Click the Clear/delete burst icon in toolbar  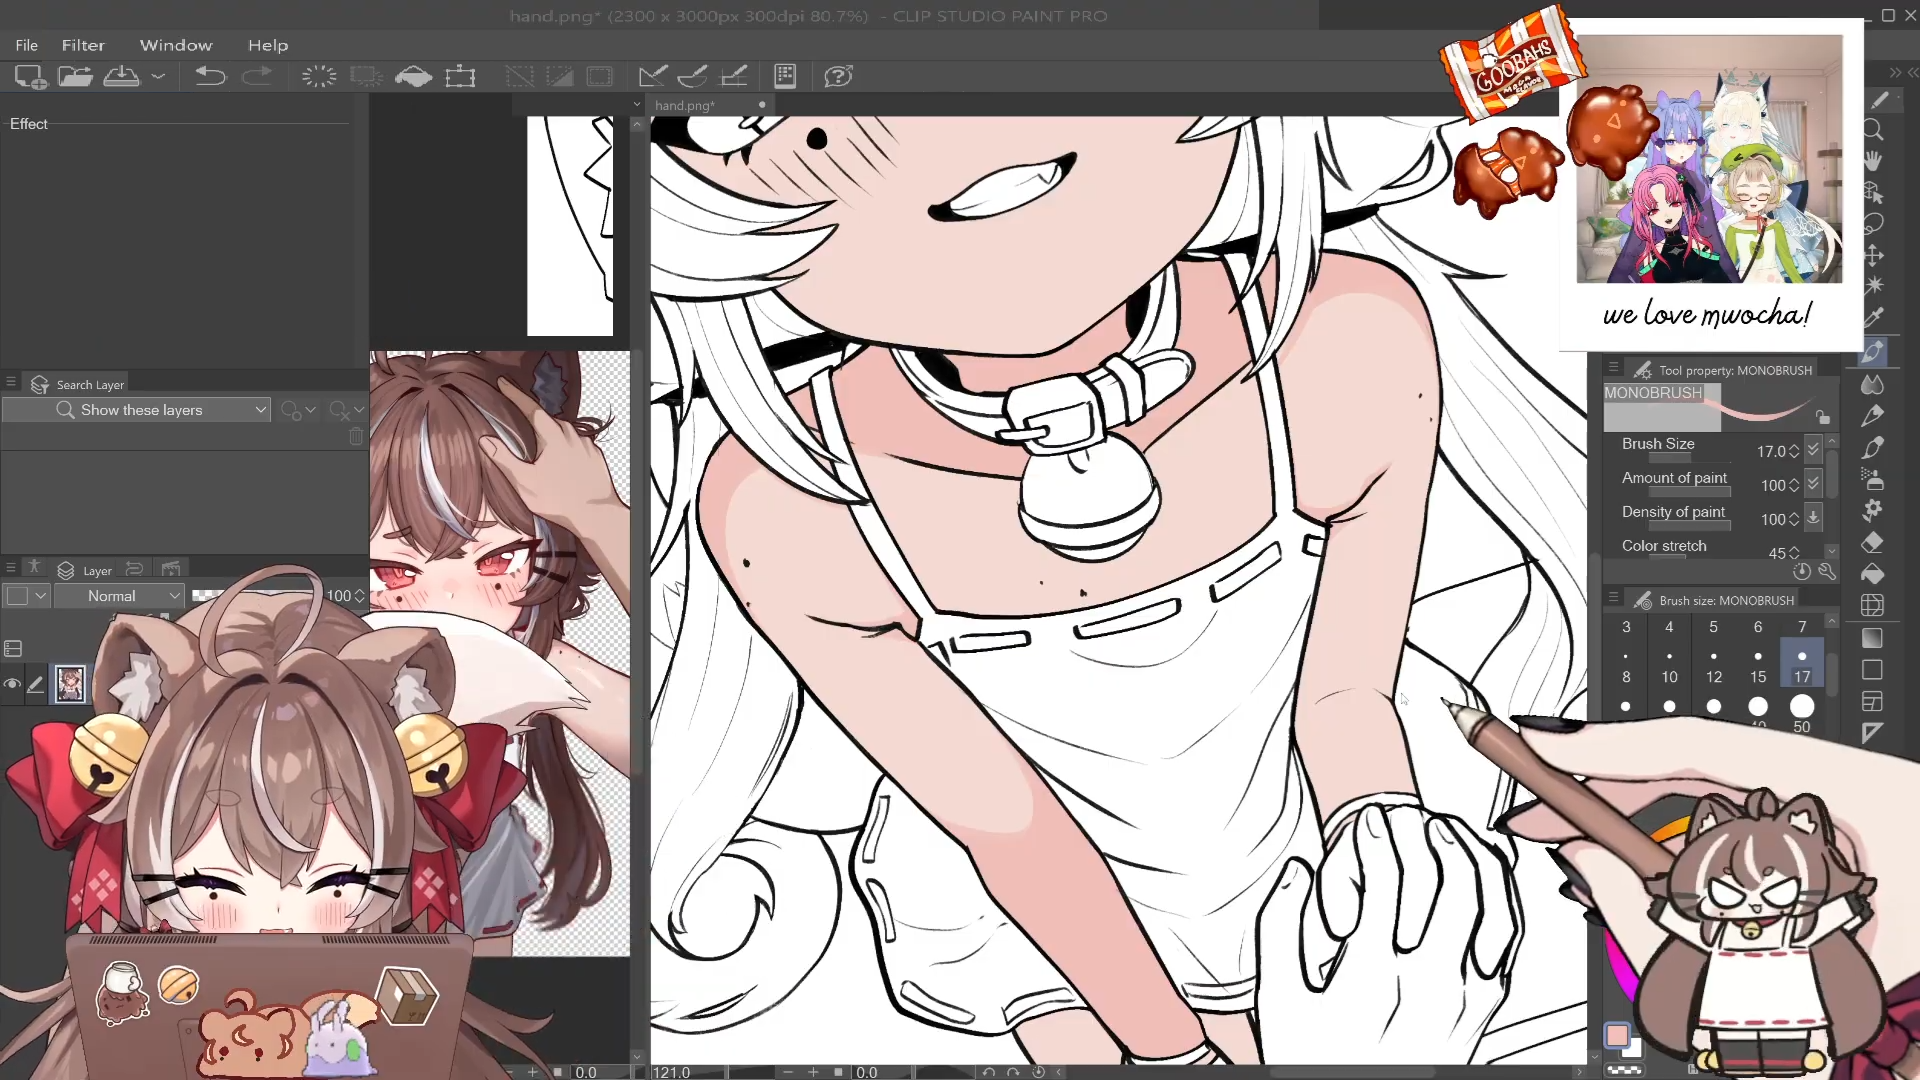pos(319,77)
